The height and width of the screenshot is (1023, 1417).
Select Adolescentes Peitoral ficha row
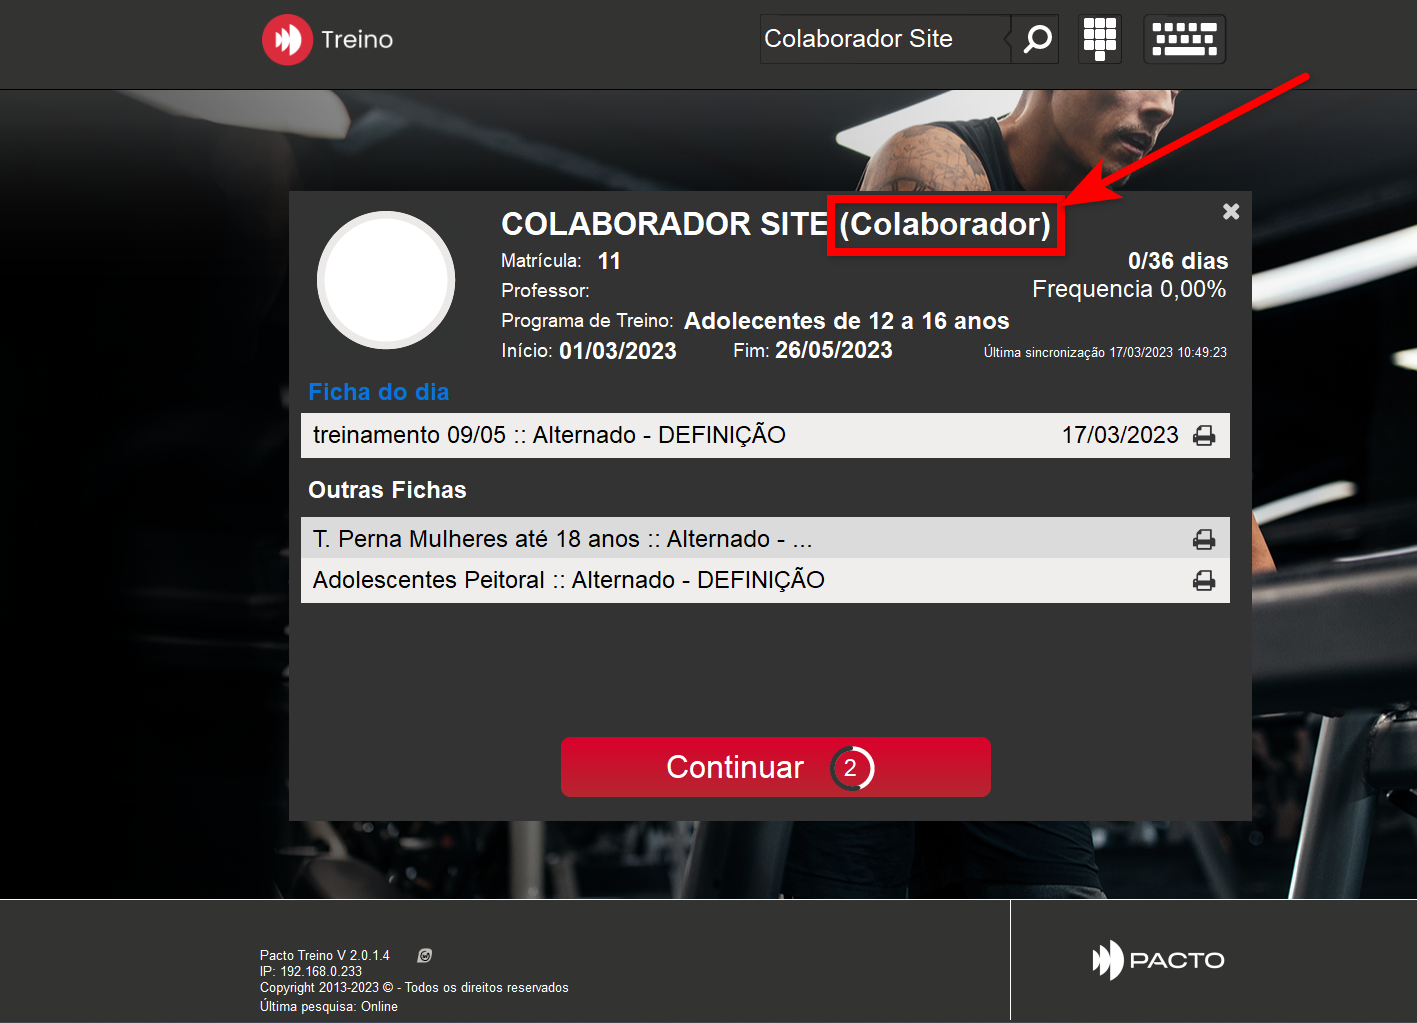(x=765, y=581)
